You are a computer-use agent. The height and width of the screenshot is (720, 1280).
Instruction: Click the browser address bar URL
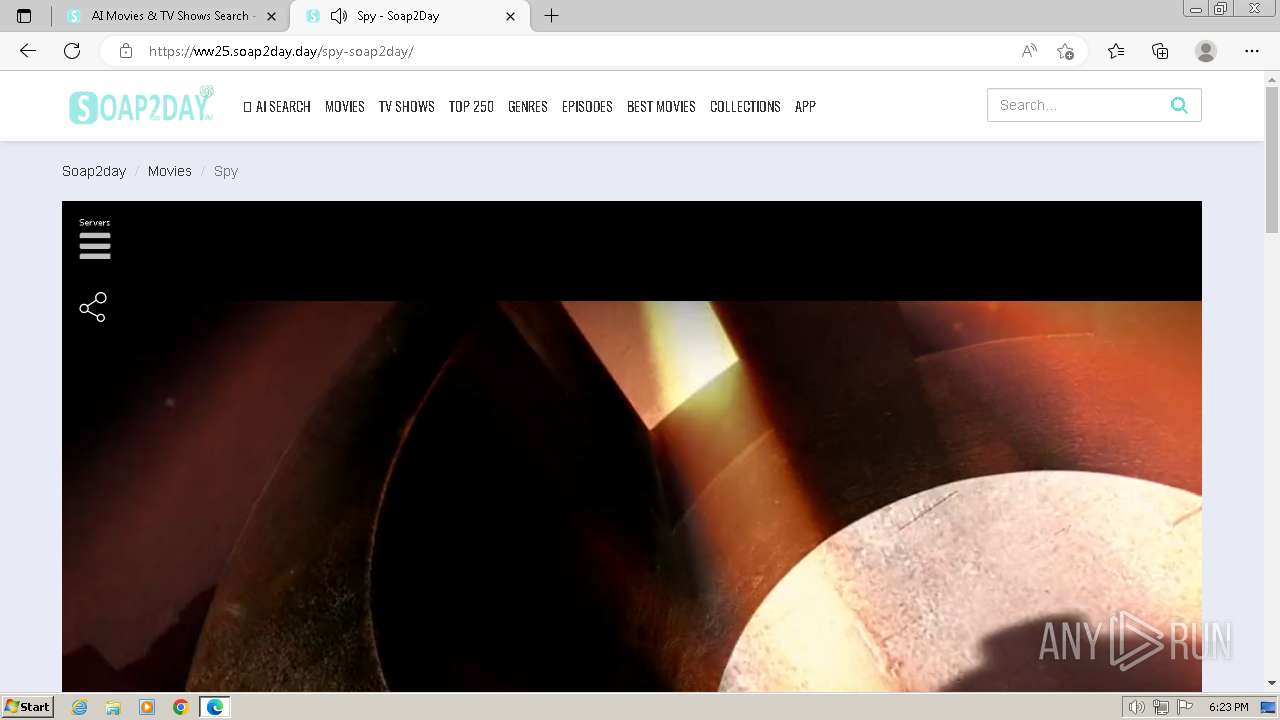click(281, 51)
